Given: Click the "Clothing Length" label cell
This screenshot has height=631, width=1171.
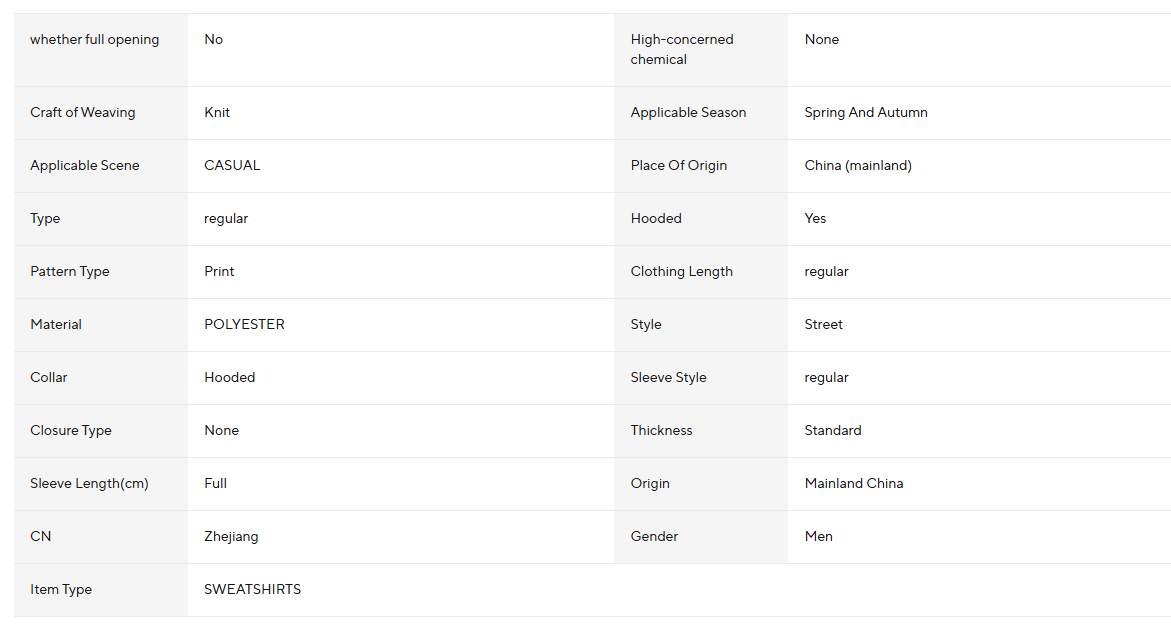Looking at the screenshot, I should [681, 272].
